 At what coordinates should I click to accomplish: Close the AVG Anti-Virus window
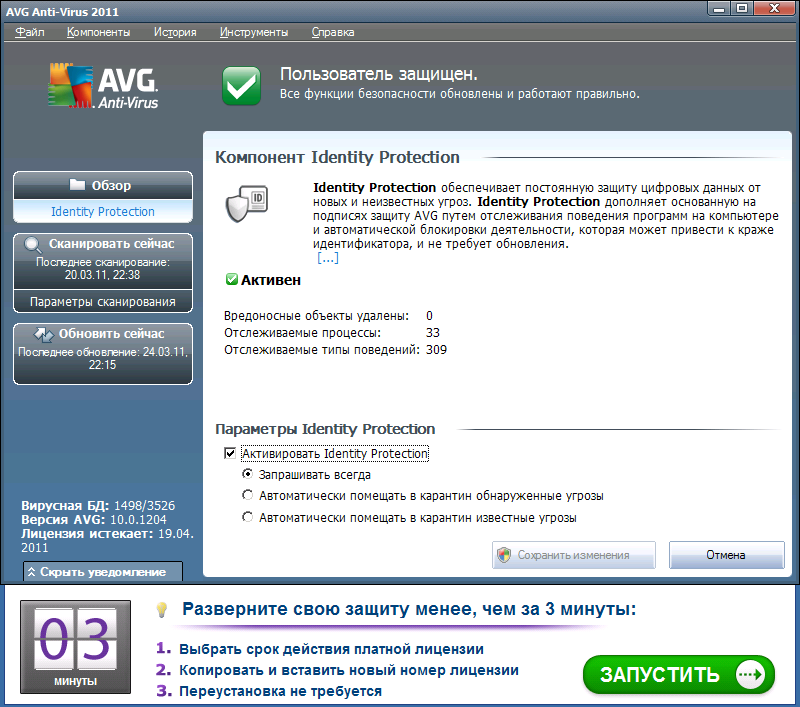click(x=774, y=8)
